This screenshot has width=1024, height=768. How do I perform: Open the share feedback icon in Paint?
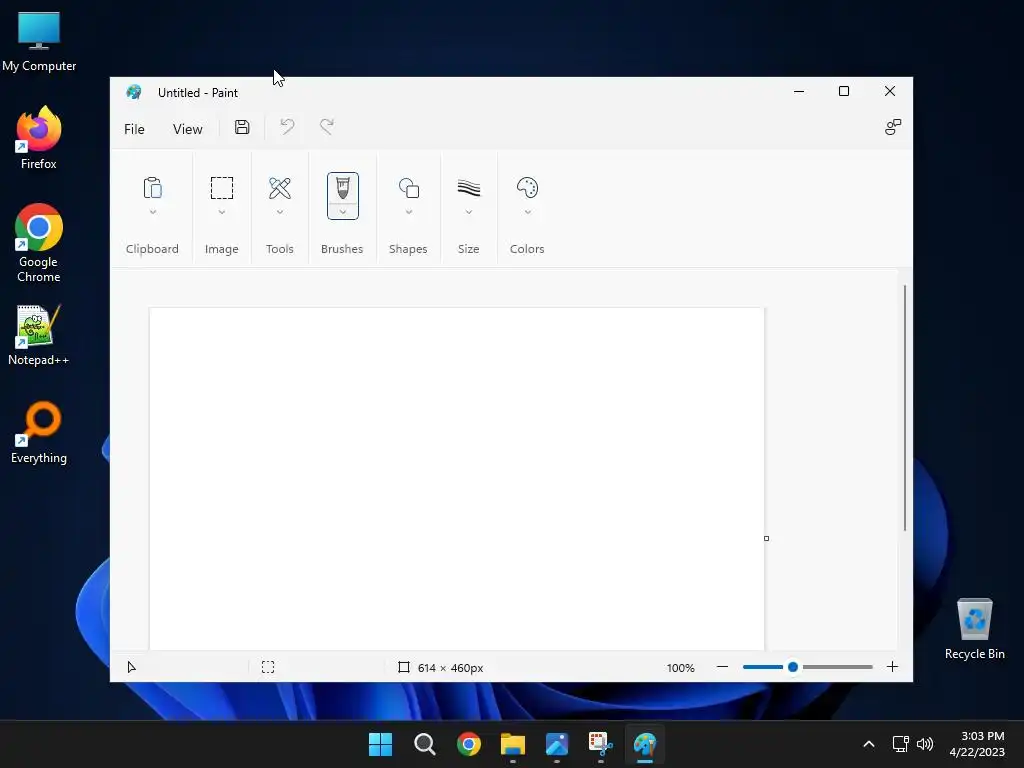coord(893,127)
